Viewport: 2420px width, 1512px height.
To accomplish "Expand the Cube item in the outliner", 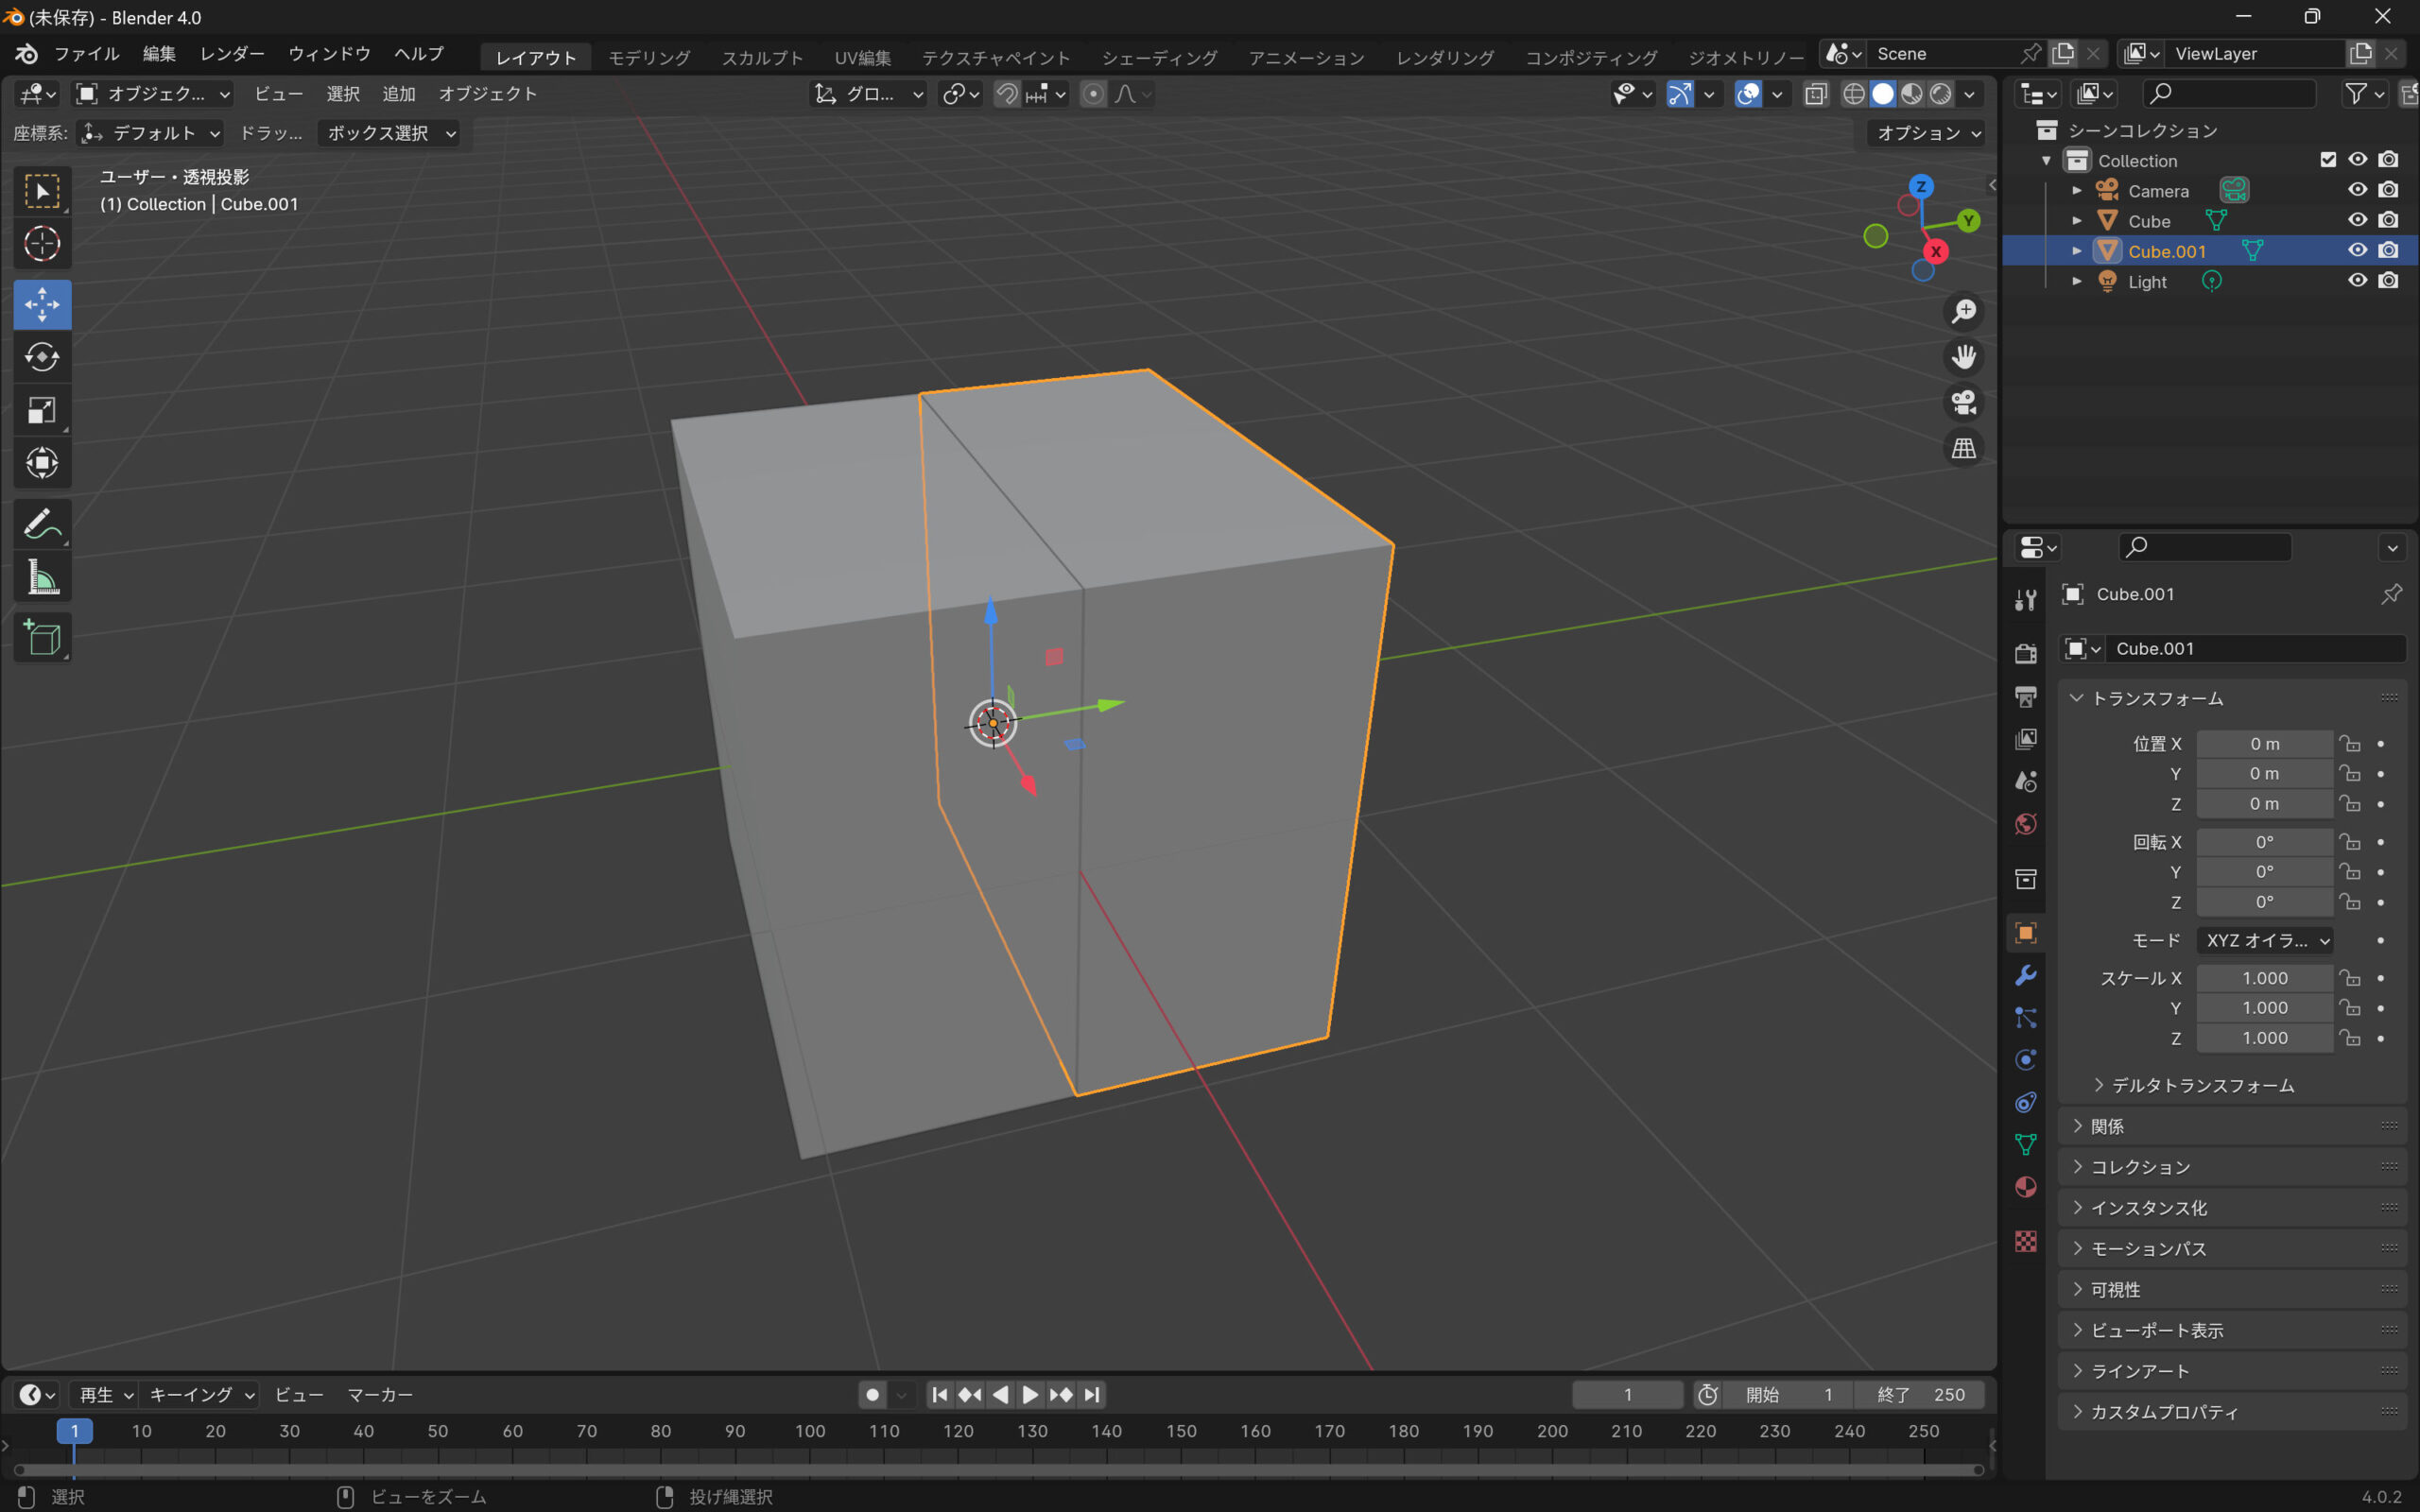I will pos(2077,221).
